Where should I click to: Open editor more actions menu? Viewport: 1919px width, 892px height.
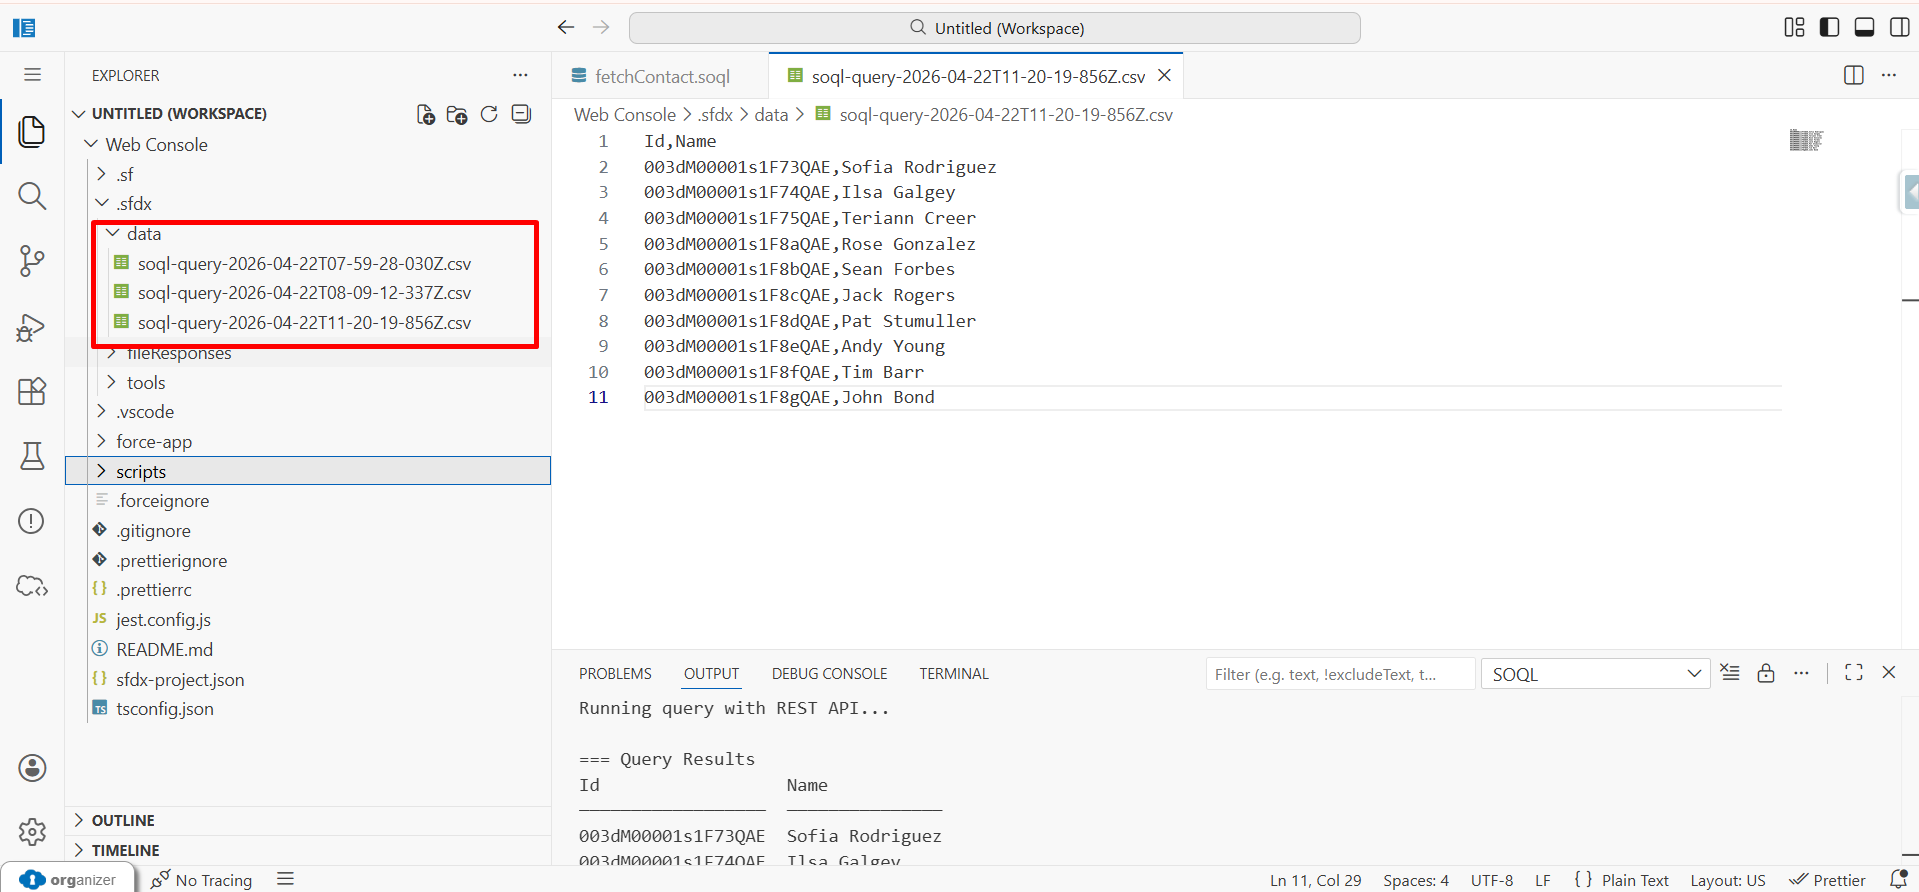point(1889,75)
